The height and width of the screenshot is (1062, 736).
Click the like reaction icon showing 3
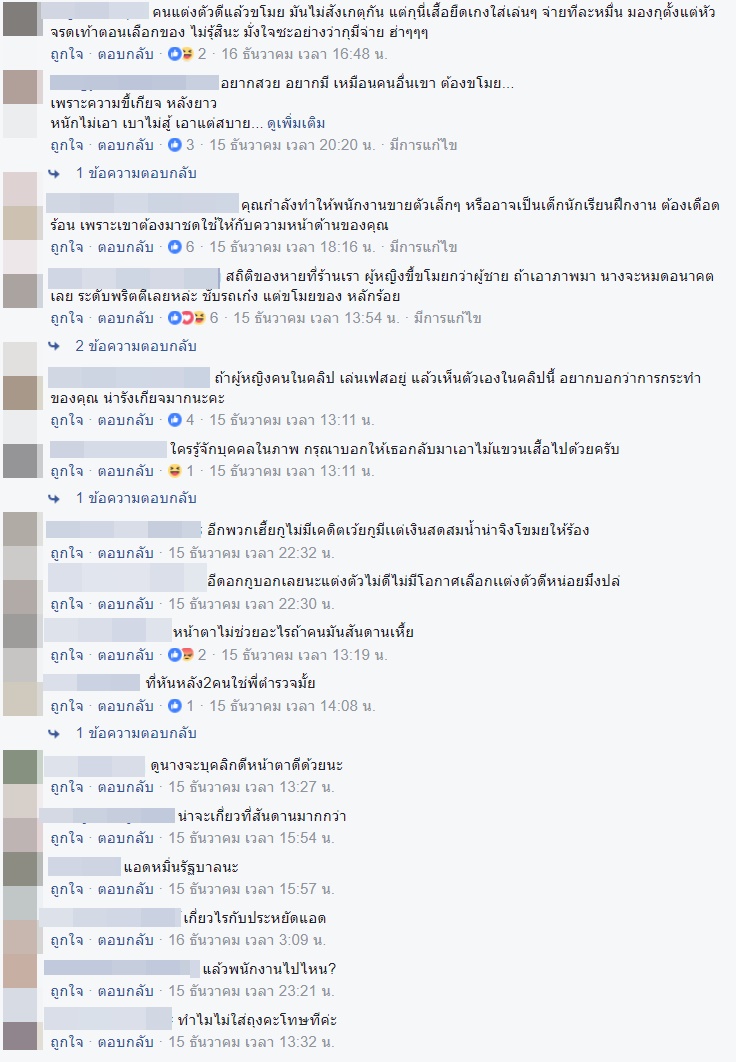175,145
